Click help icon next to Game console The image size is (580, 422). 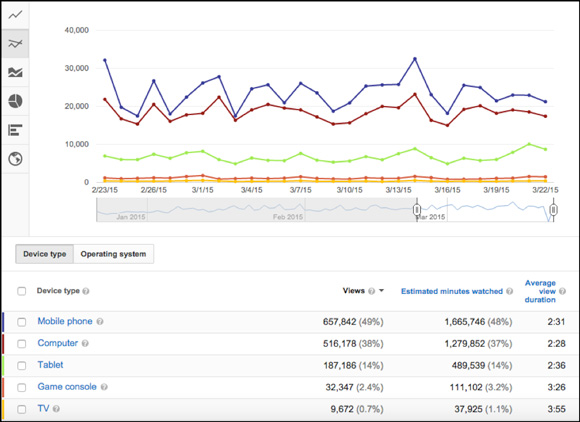(104, 387)
